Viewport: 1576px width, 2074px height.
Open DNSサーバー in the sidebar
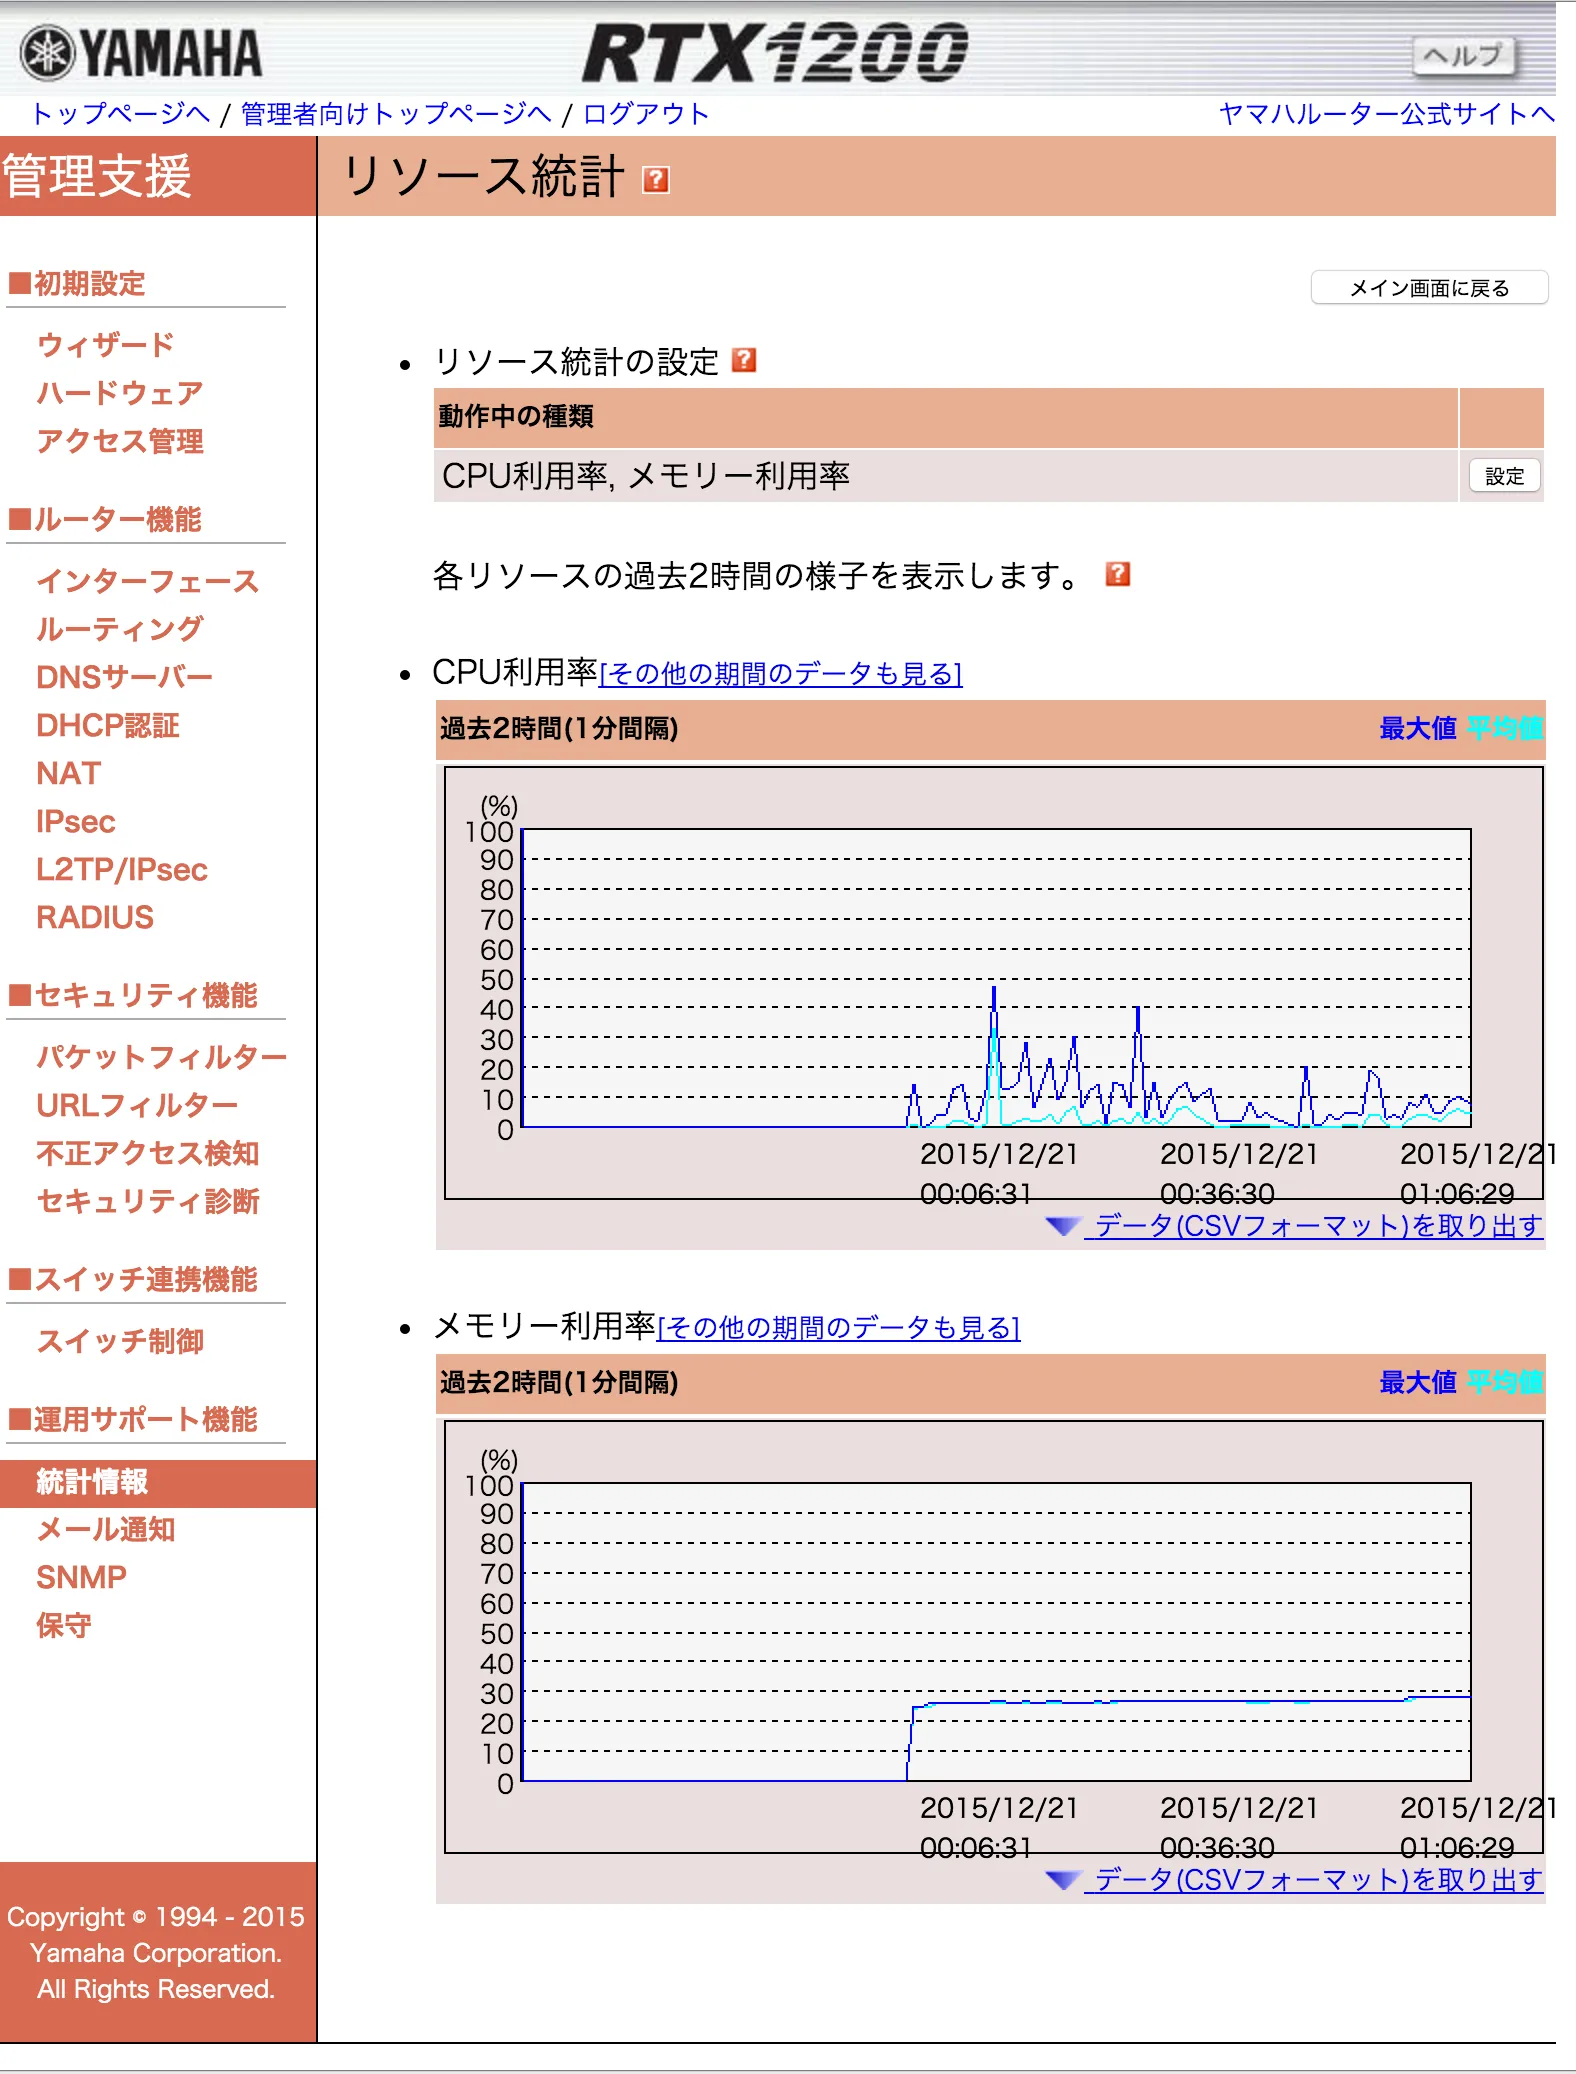tap(124, 677)
